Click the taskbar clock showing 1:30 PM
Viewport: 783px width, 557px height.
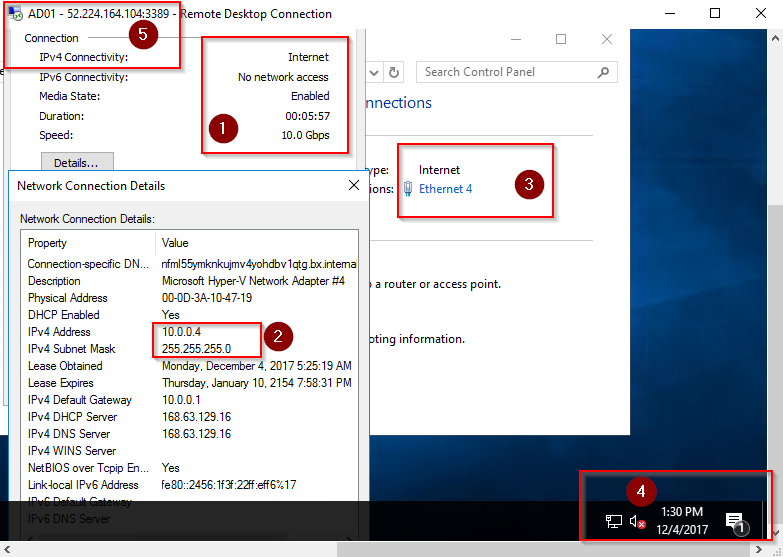coord(682,521)
